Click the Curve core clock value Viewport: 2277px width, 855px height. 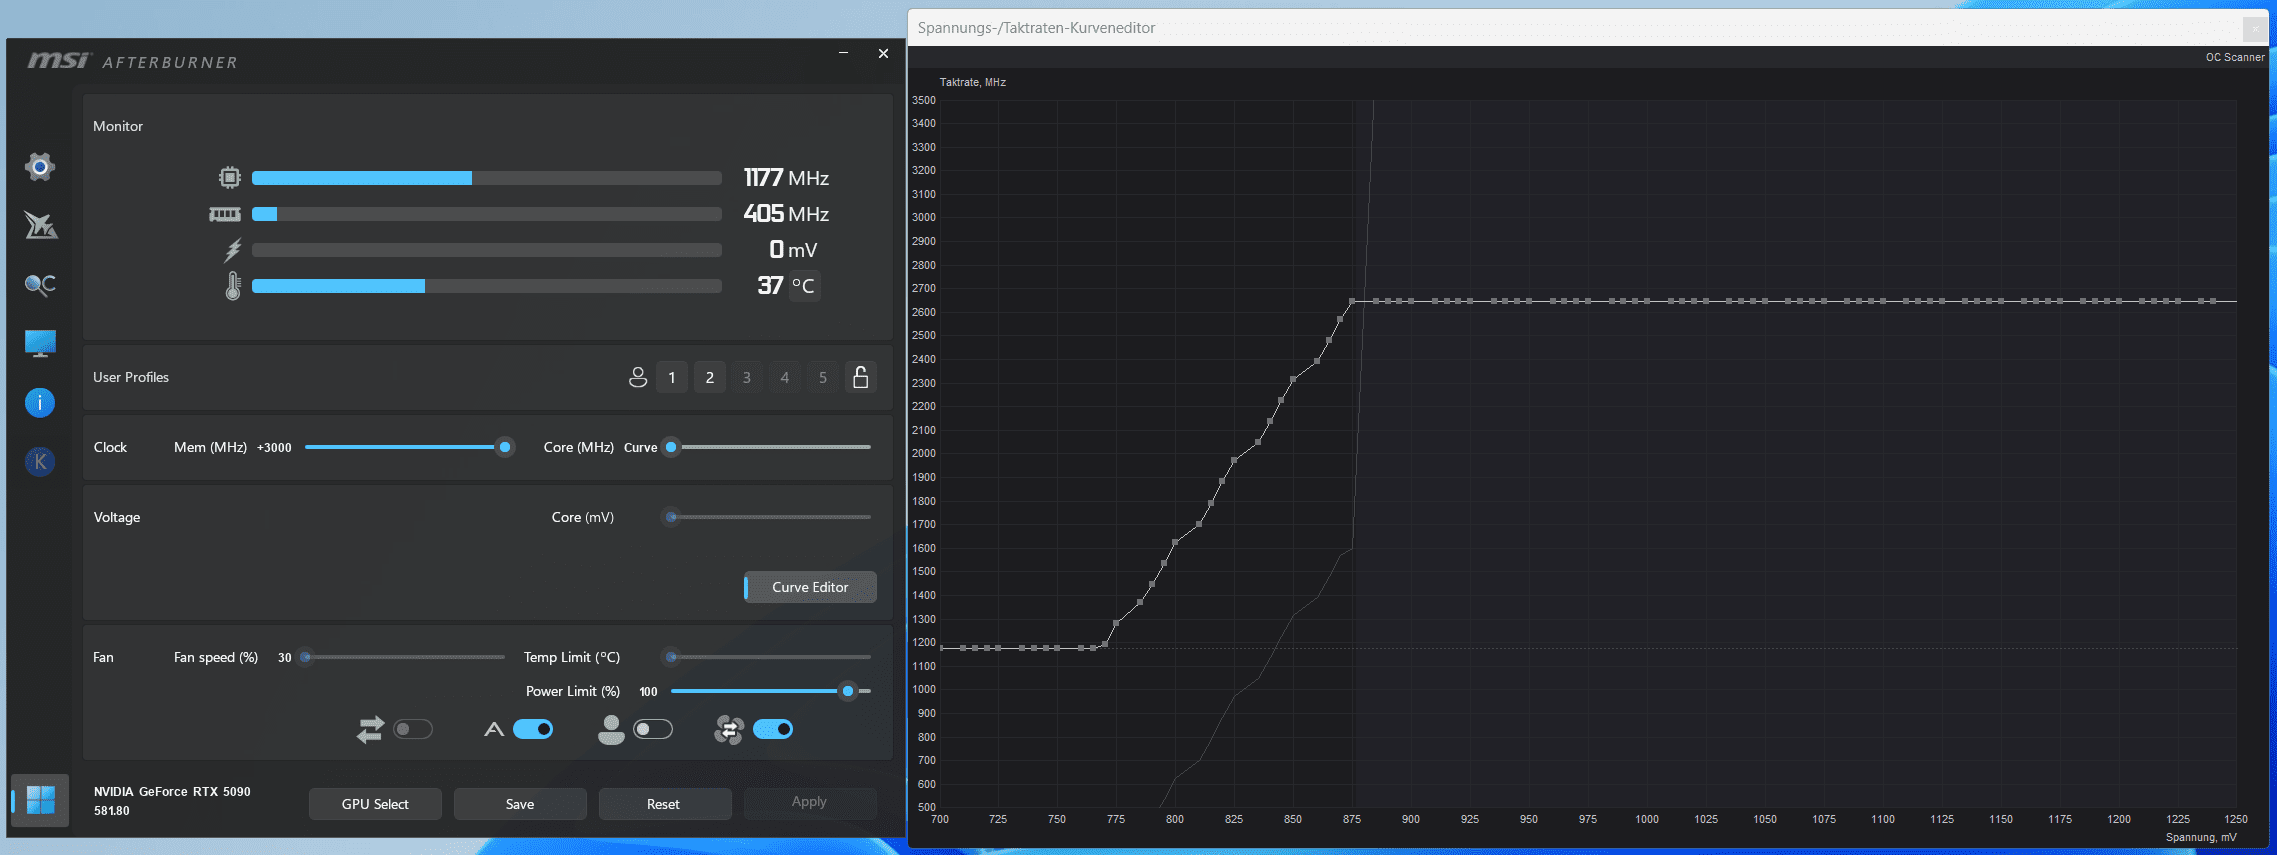coord(640,447)
